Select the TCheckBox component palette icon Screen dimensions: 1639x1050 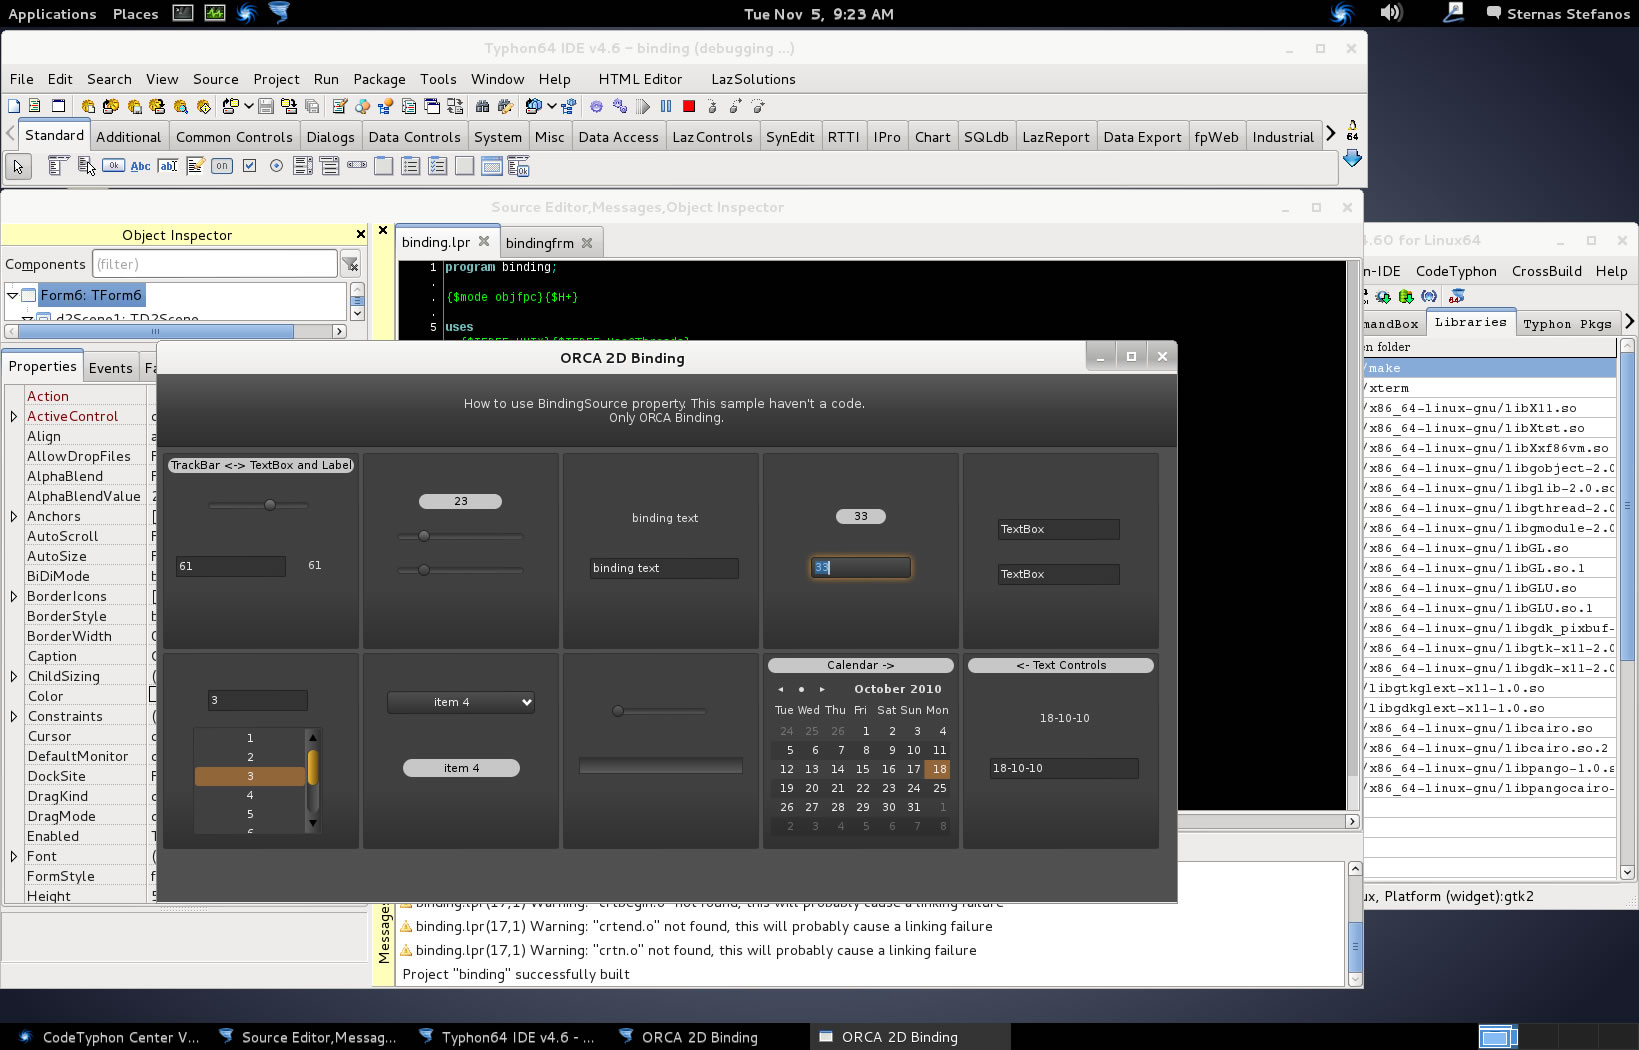tap(249, 166)
